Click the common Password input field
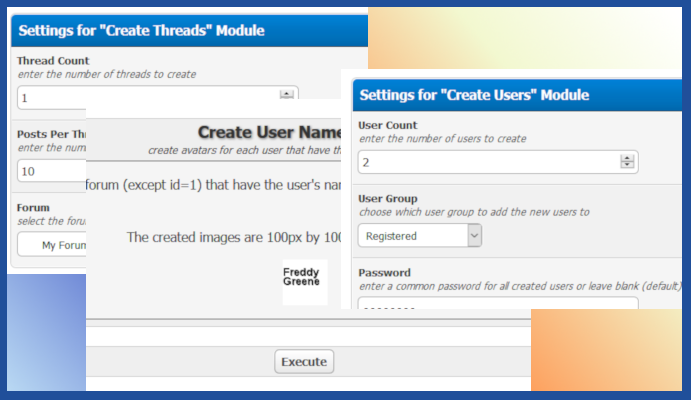 [497, 304]
